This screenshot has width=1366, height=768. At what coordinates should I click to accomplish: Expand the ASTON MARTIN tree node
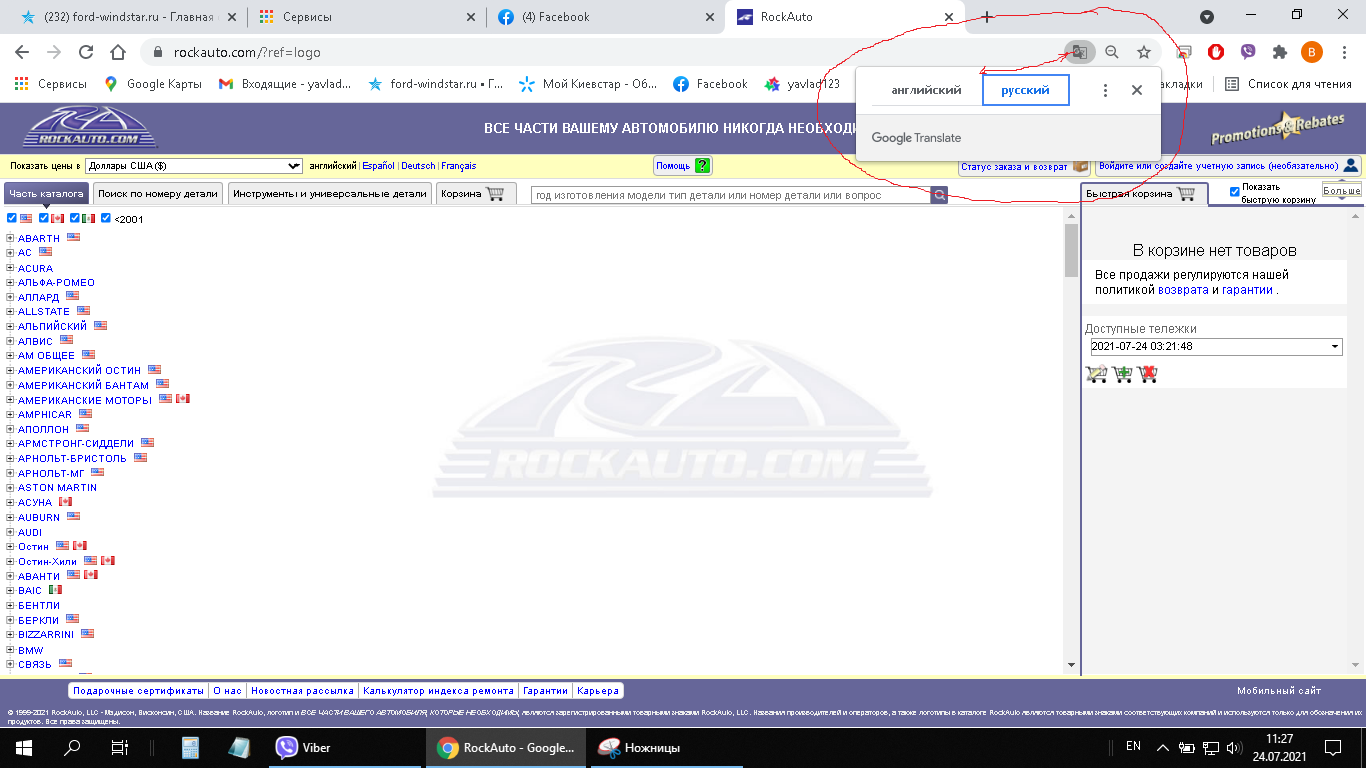[10, 488]
